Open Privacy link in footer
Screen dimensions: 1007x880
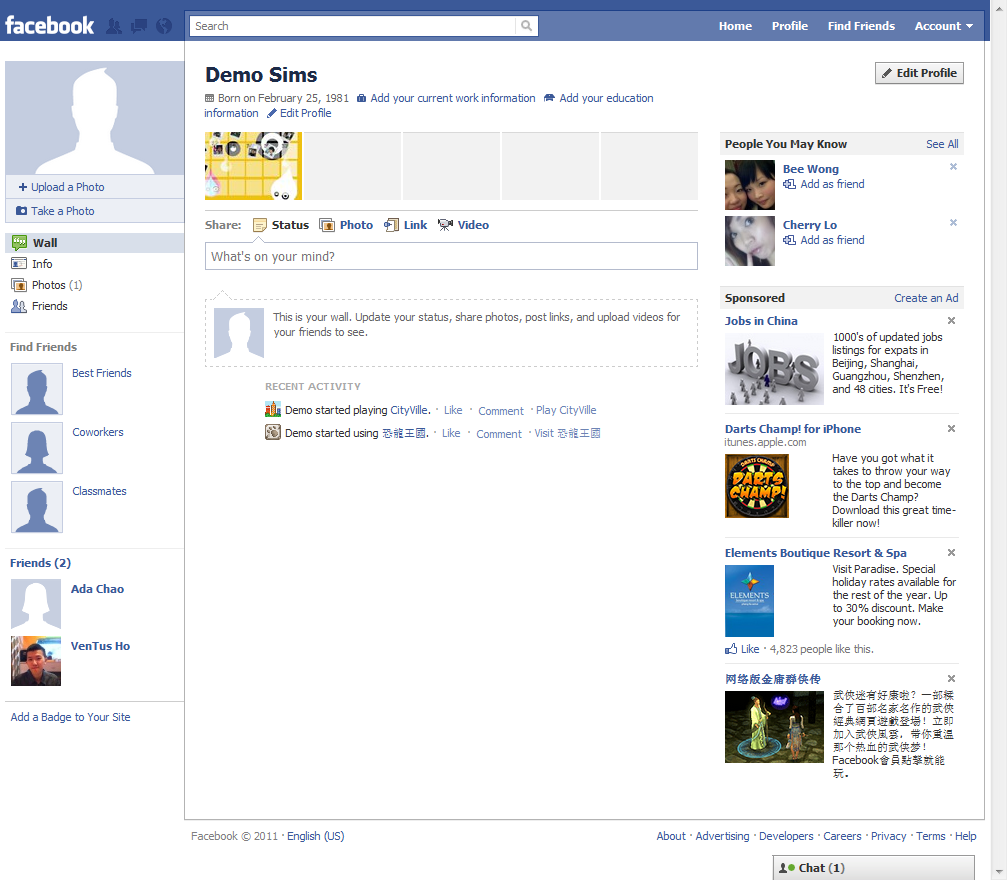(x=888, y=836)
